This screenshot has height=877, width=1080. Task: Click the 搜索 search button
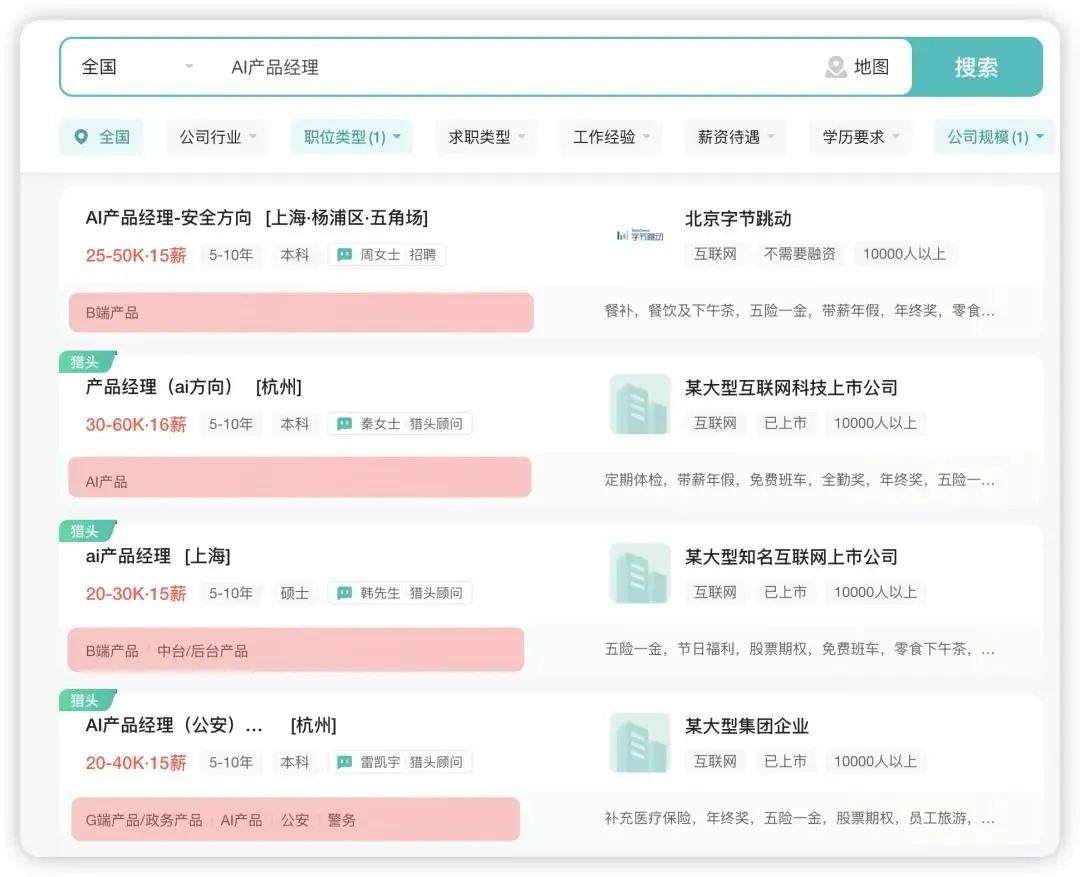pyautogui.click(x=977, y=66)
